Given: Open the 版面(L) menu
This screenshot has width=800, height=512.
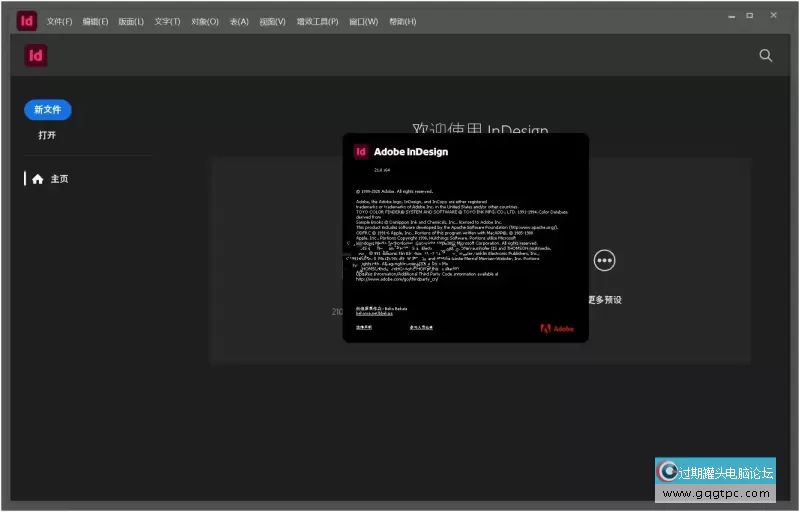Looking at the screenshot, I should point(131,21).
